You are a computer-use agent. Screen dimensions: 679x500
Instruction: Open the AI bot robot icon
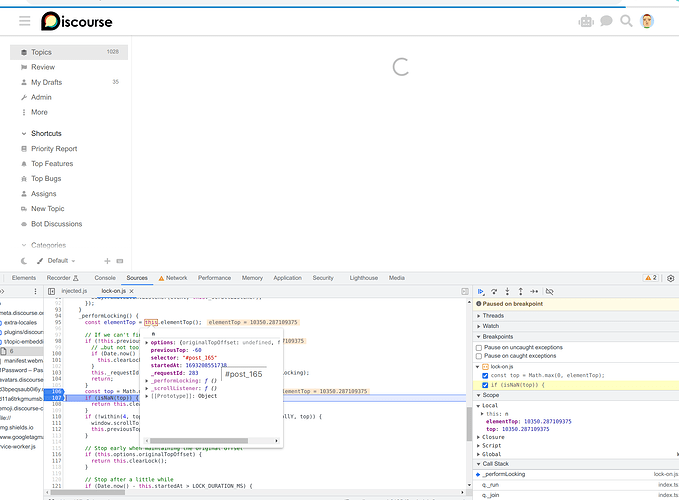tap(586, 21)
